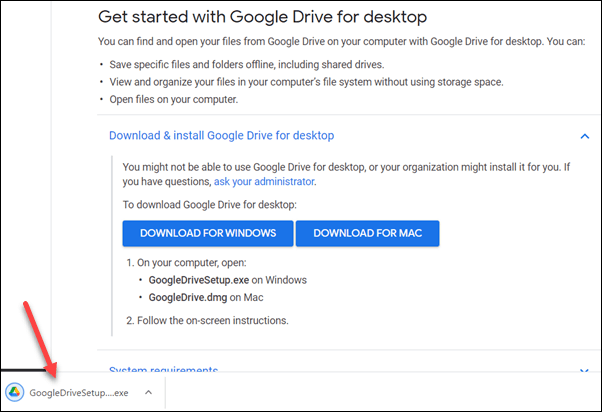602x412 pixels.
Task: Click the 'Get started with Google Drive for desktop' heading
Action: coord(263,17)
